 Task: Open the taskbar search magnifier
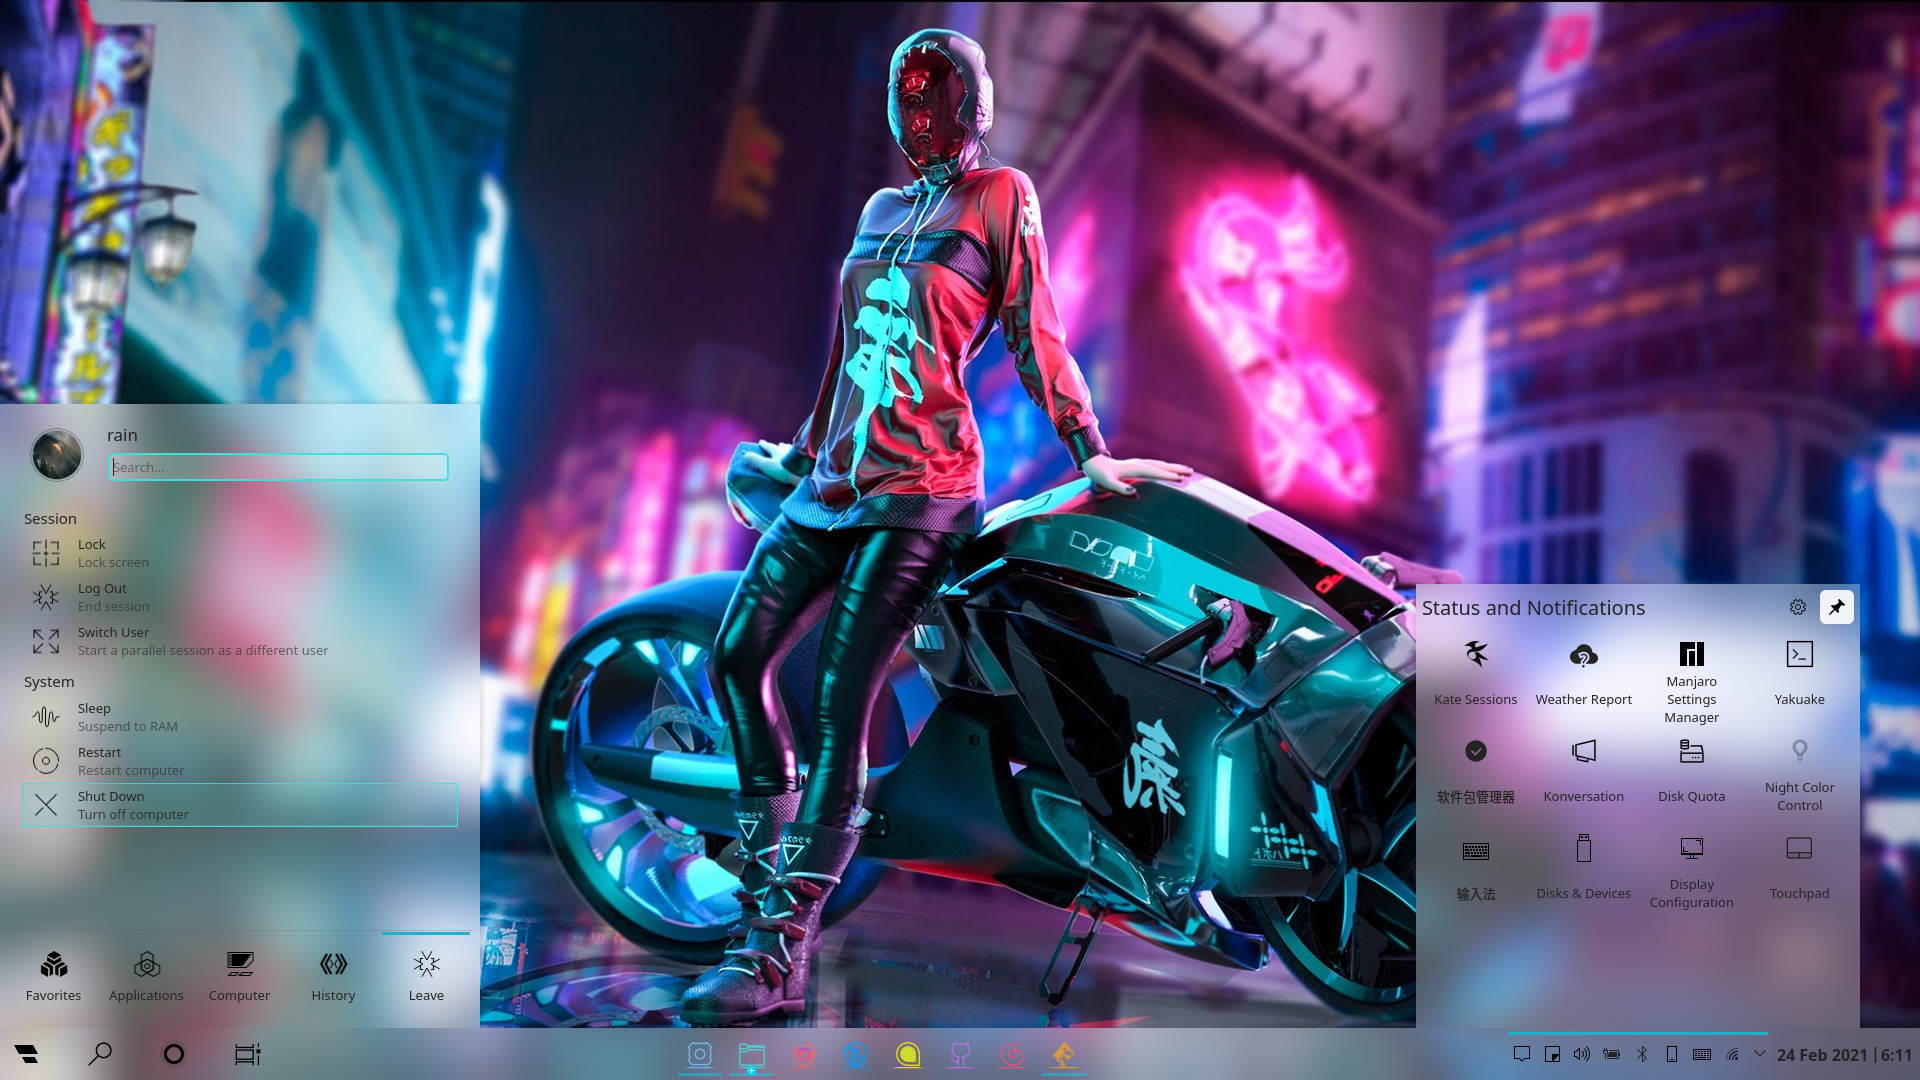point(100,1054)
